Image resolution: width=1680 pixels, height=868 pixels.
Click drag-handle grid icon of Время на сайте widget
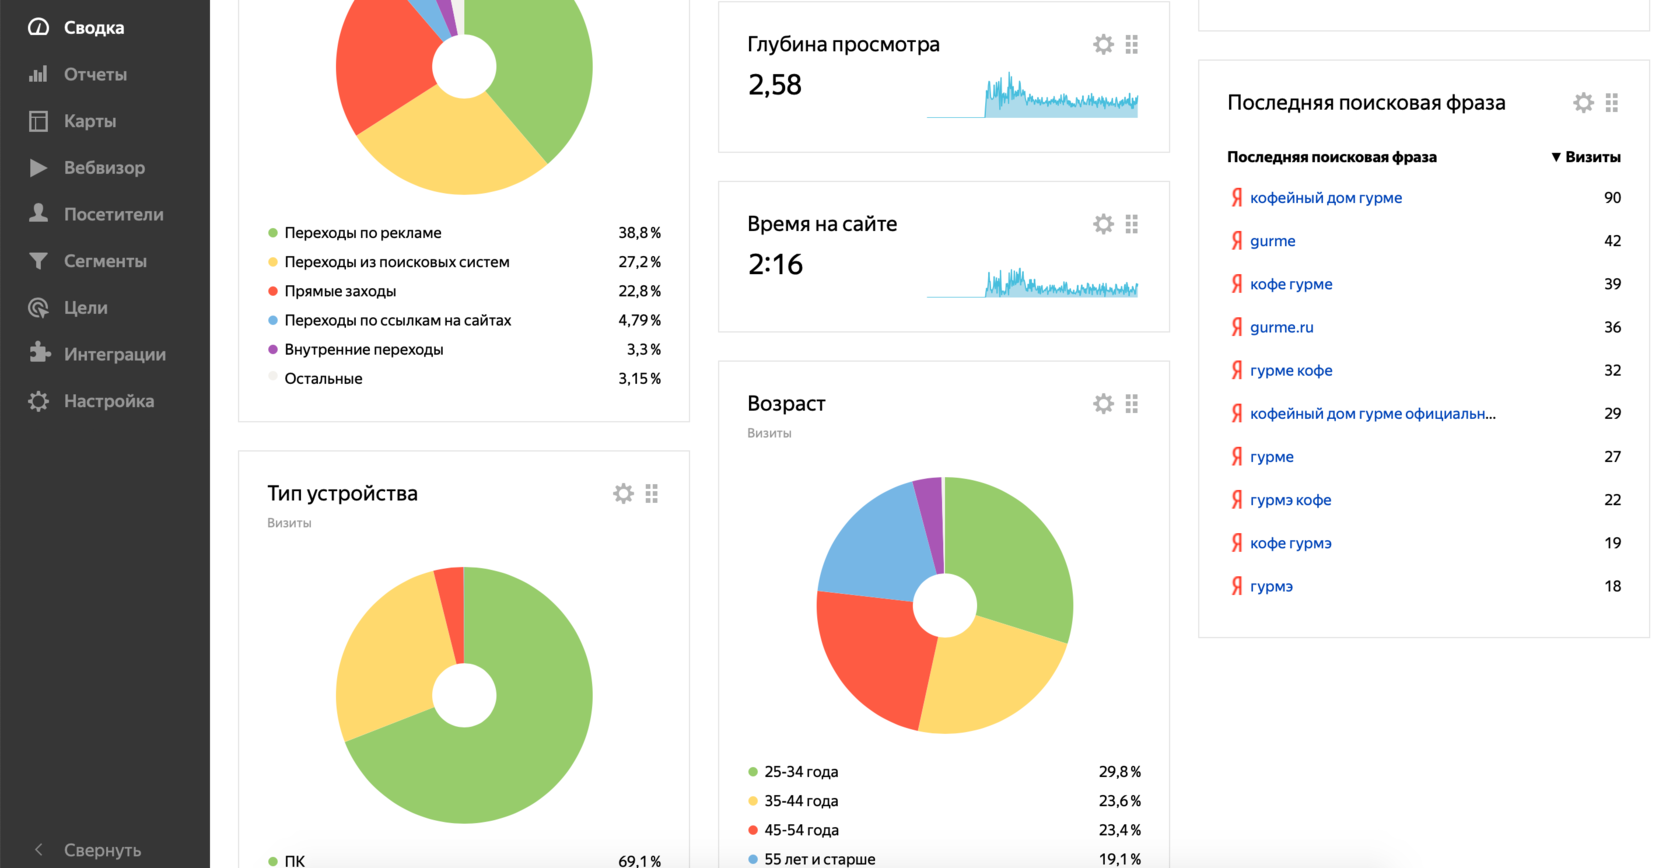pos(1132,224)
